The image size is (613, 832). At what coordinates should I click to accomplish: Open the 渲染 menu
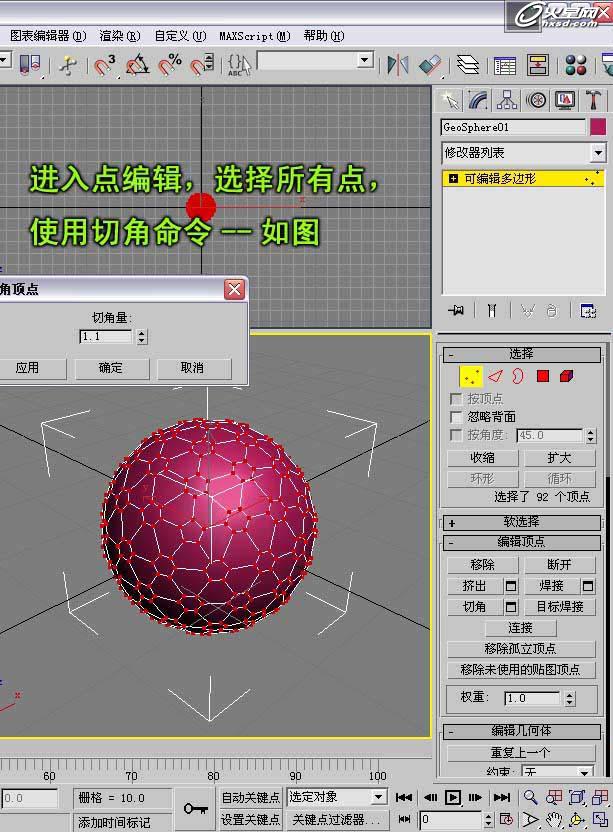point(119,35)
